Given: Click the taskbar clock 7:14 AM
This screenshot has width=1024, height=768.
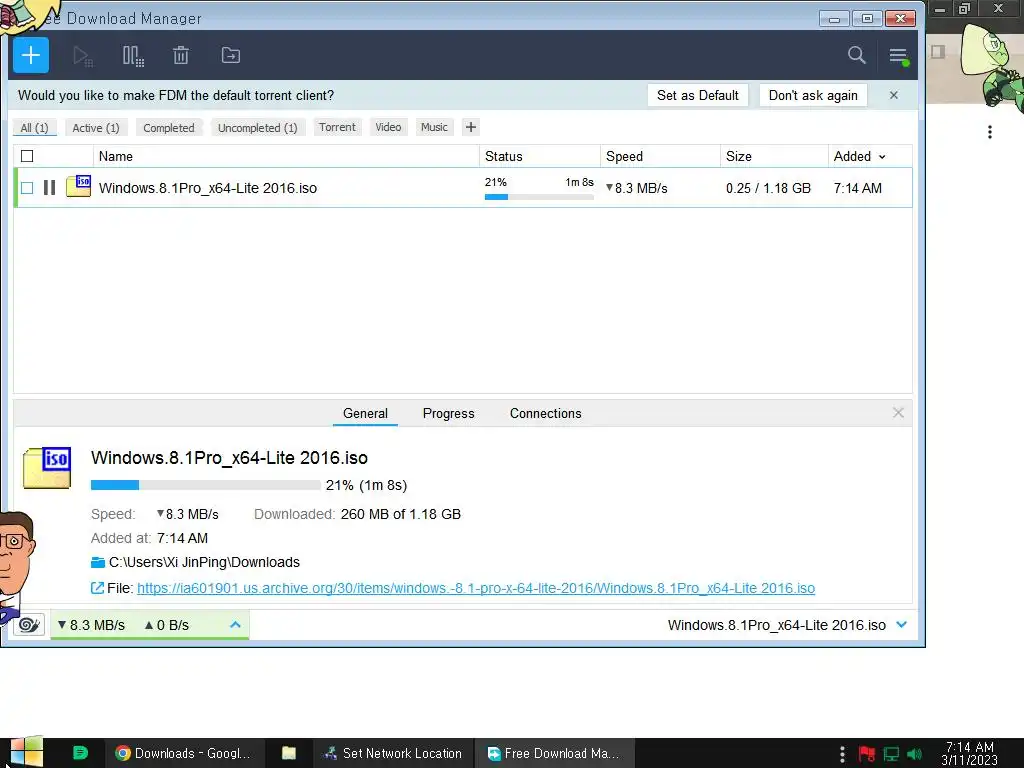Looking at the screenshot, I should pos(970,753).
